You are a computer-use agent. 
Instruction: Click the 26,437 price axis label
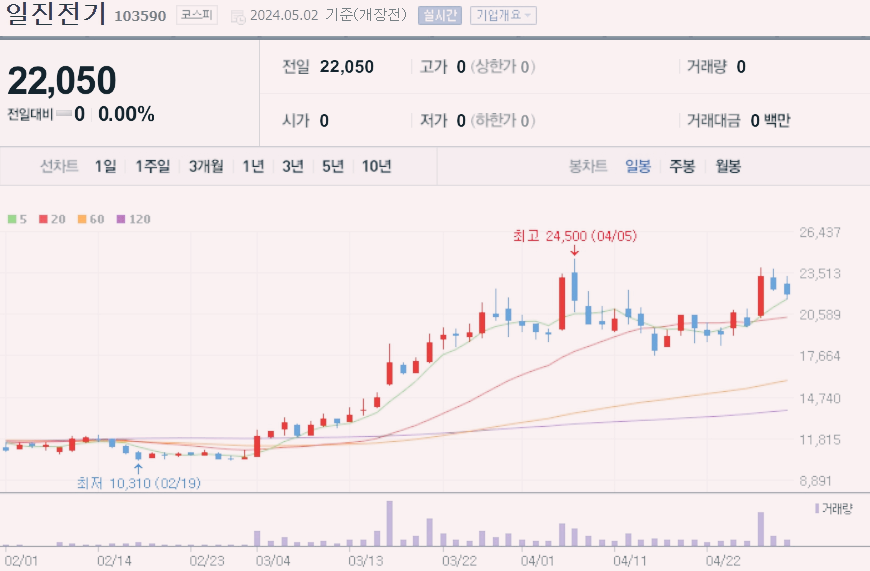click(820, 233)
